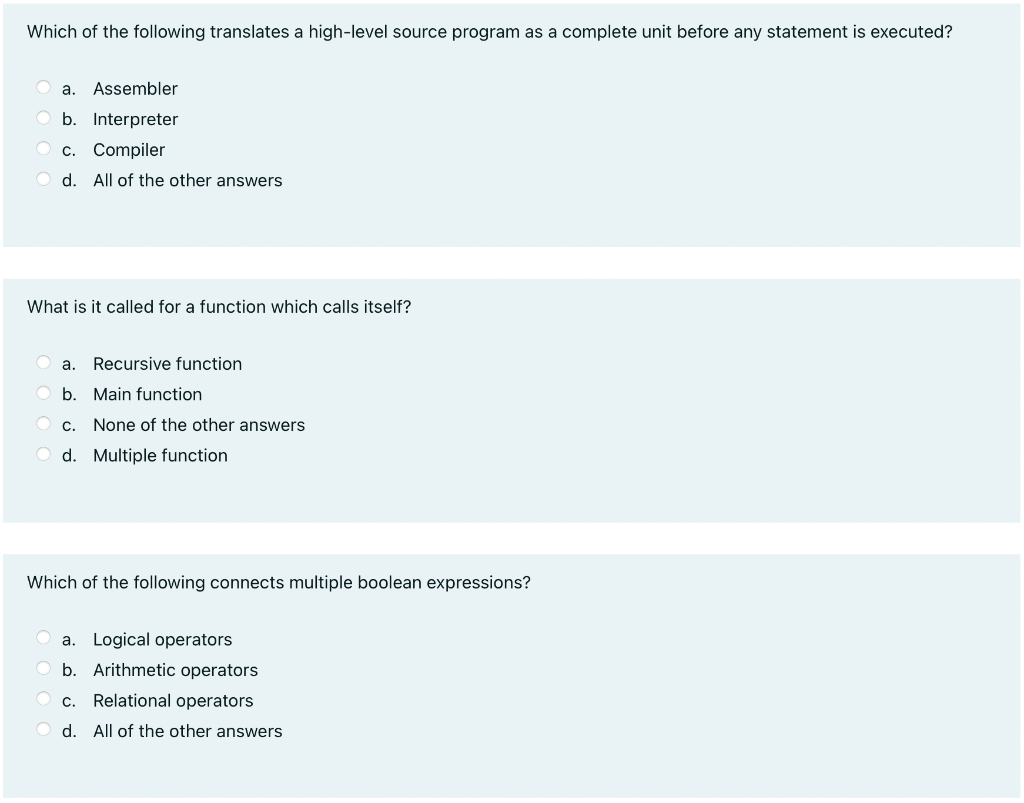Pick option d in the boolean expressions question
1024x803 pixels.
click(43, 728)
